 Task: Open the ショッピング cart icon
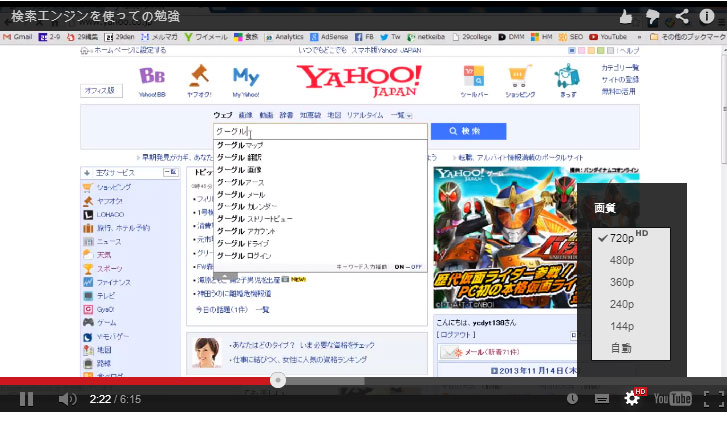[x=520, y=81]
